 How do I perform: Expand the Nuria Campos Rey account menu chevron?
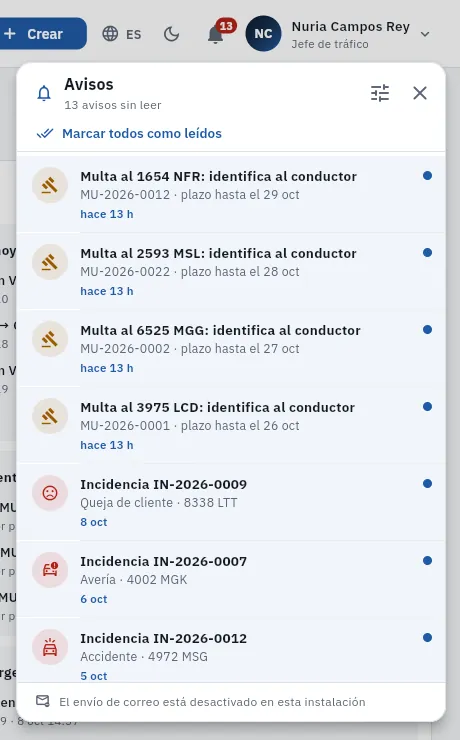pos(425,34)
